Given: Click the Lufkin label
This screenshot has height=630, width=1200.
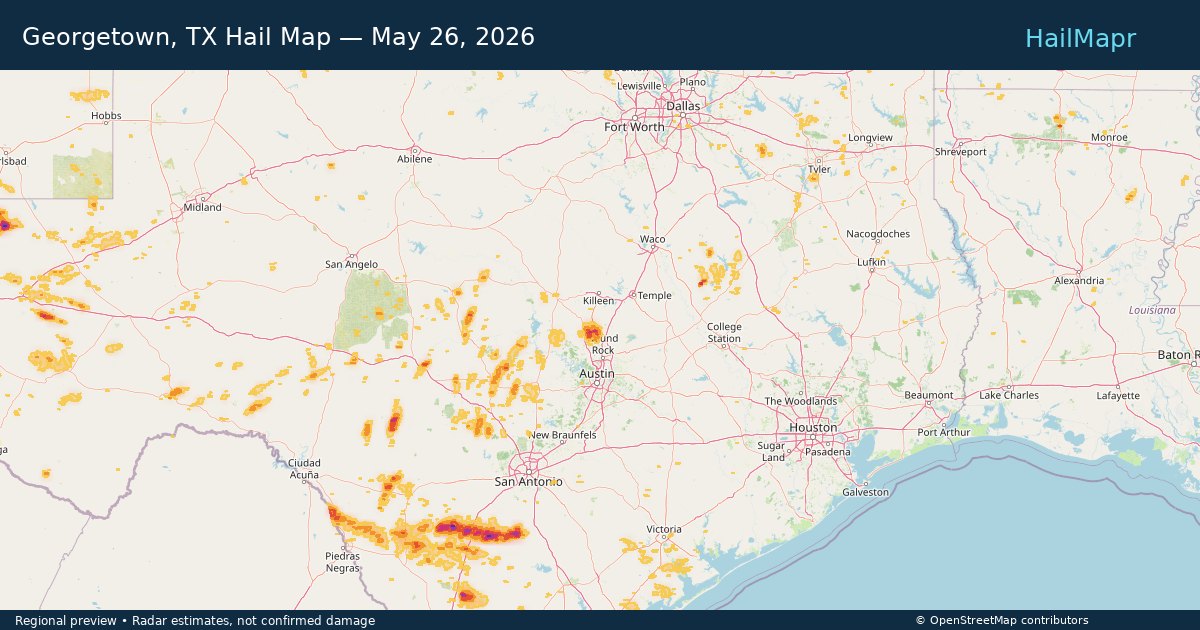Looking at the screenshot, I should pyautogui.click(x=871, y=262).
